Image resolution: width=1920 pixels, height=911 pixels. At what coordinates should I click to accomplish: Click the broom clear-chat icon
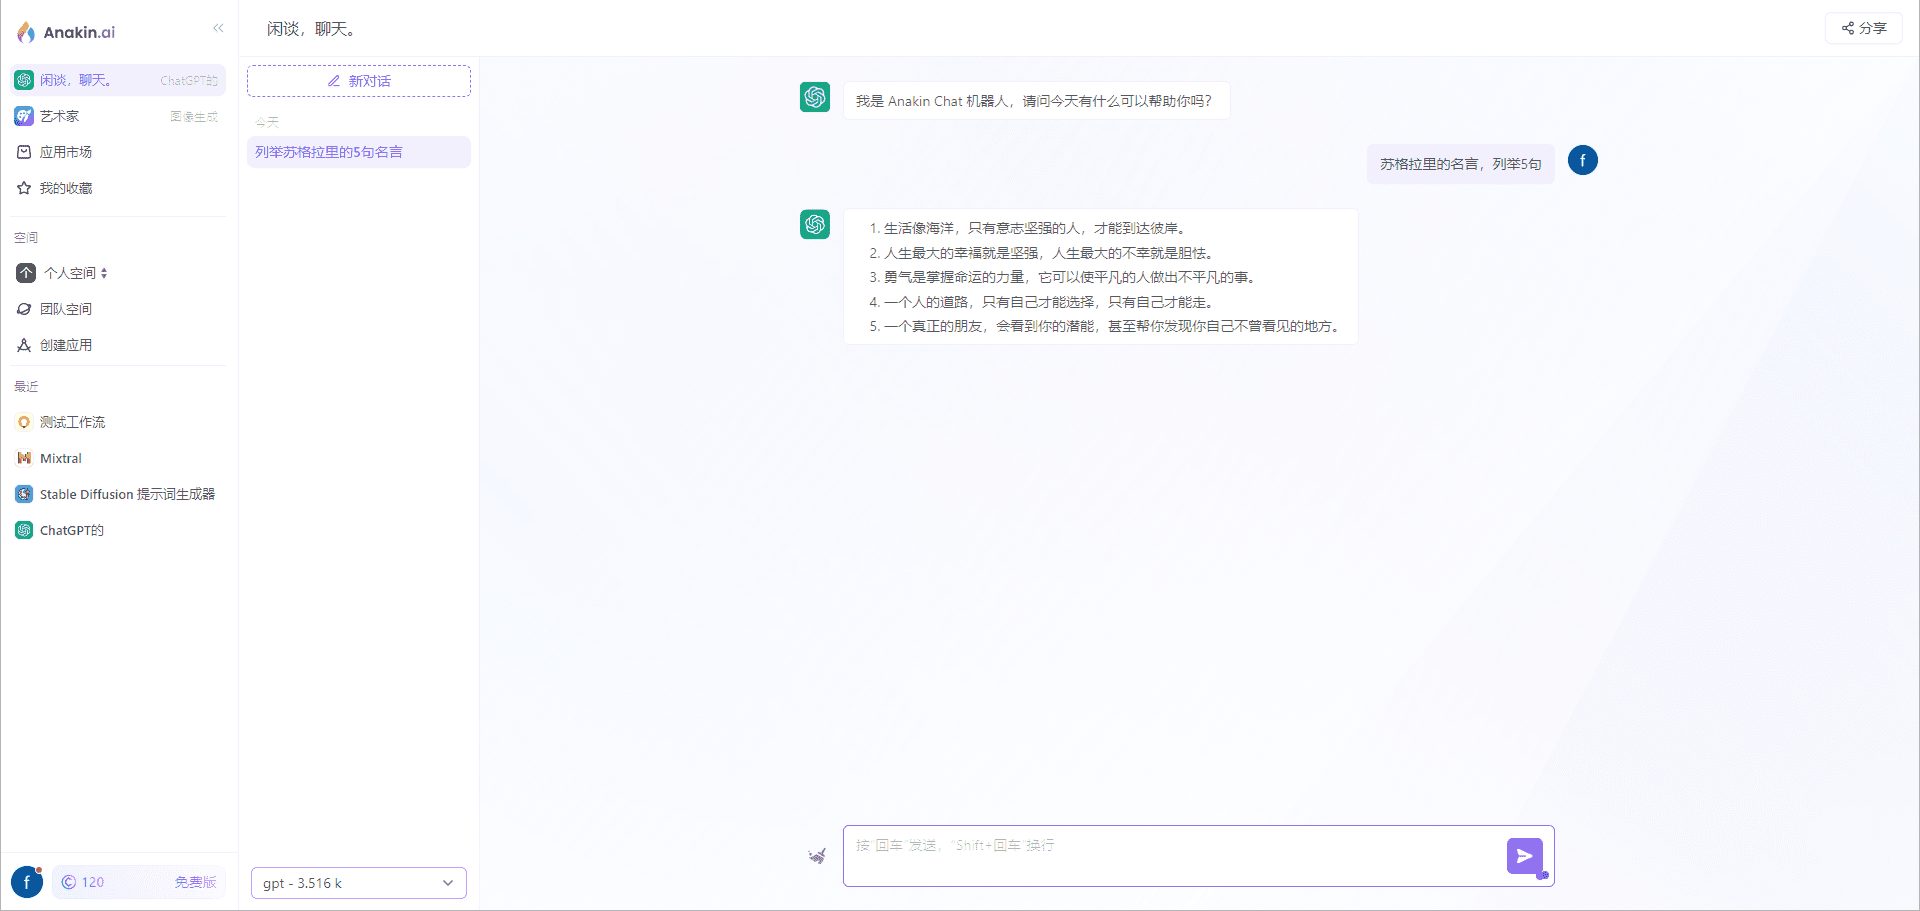[817, 856]
